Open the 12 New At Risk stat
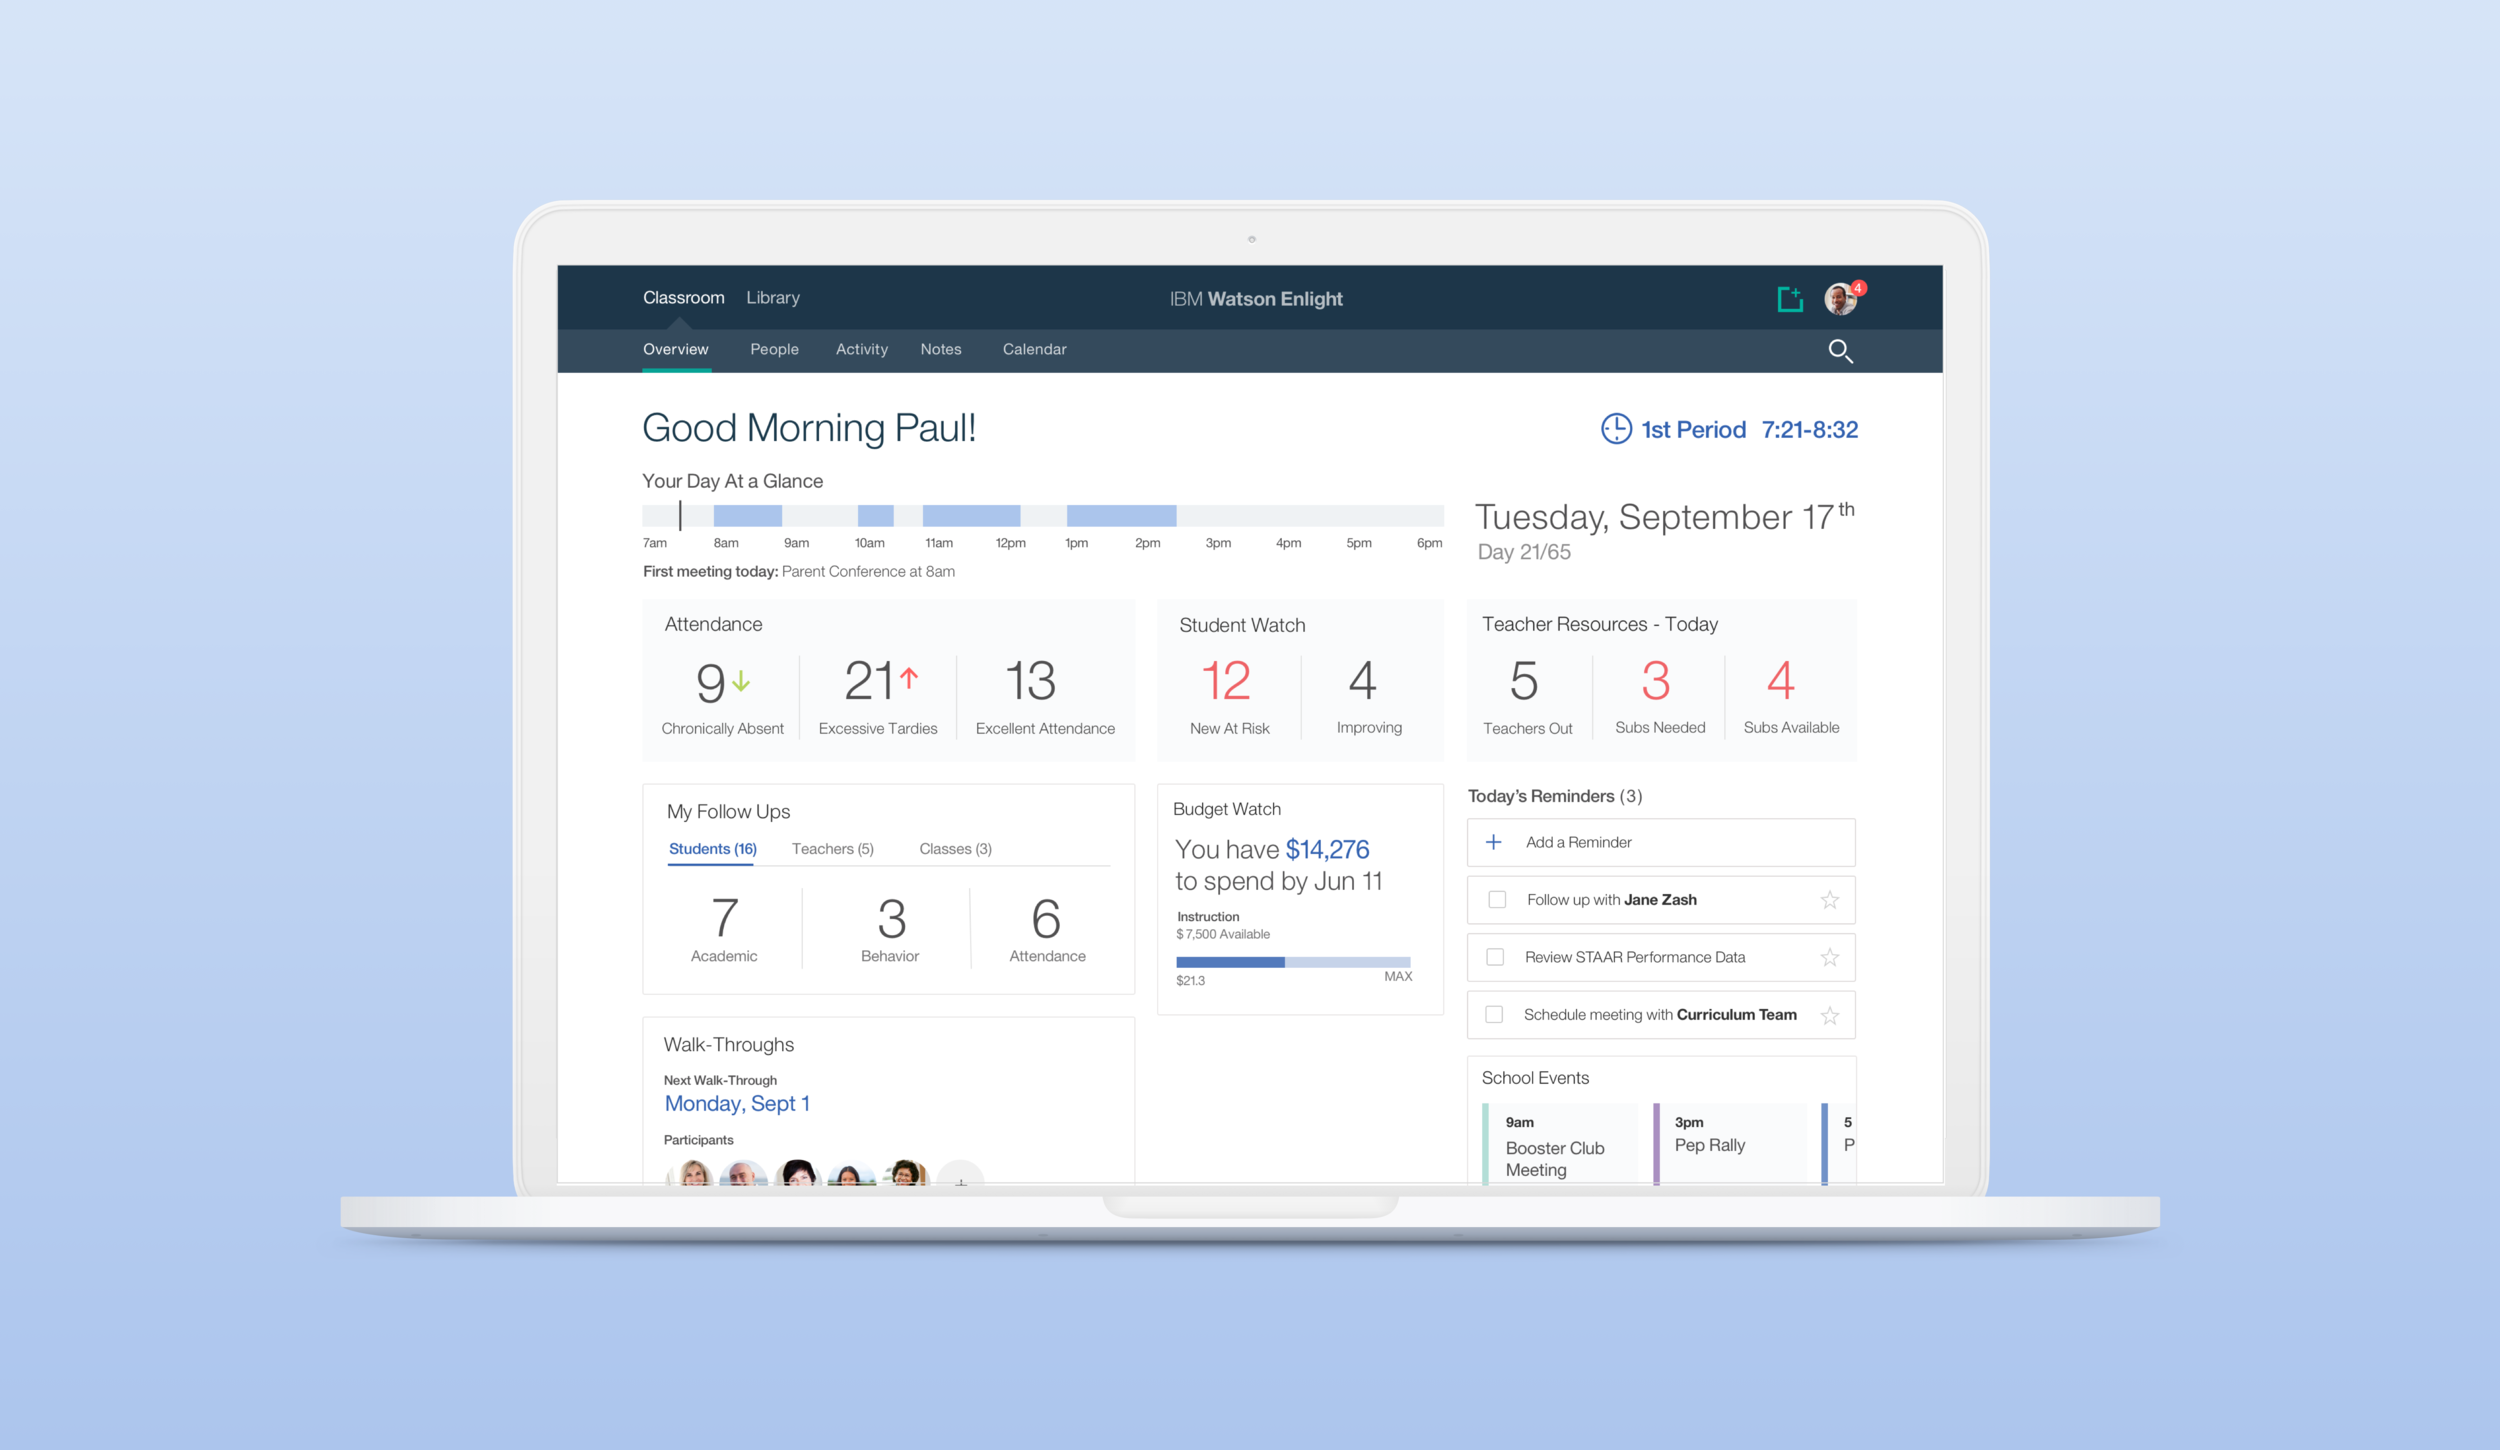The image size is (2500, 1450). (x=1229, y=697)
